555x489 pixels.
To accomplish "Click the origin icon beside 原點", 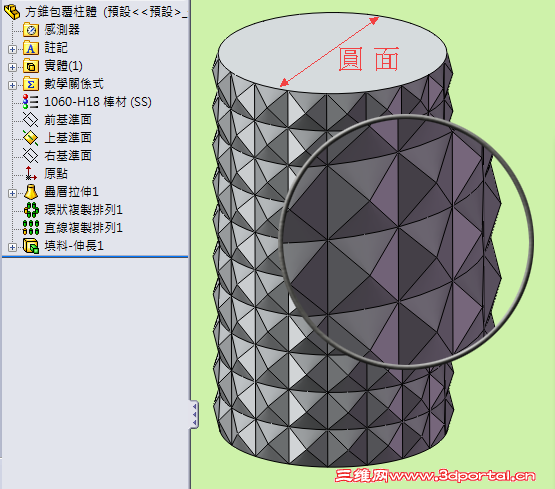I will pyautogui.click(x=31, y=173).
